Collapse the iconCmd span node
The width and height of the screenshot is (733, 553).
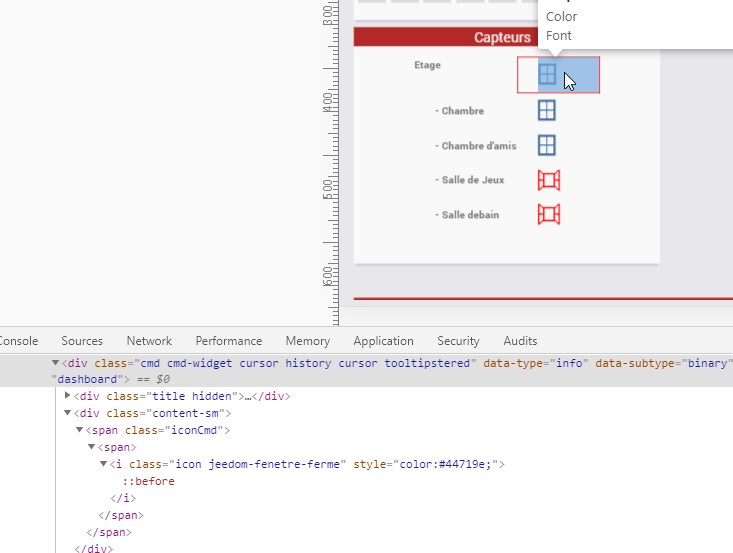[x=79, y=430]
